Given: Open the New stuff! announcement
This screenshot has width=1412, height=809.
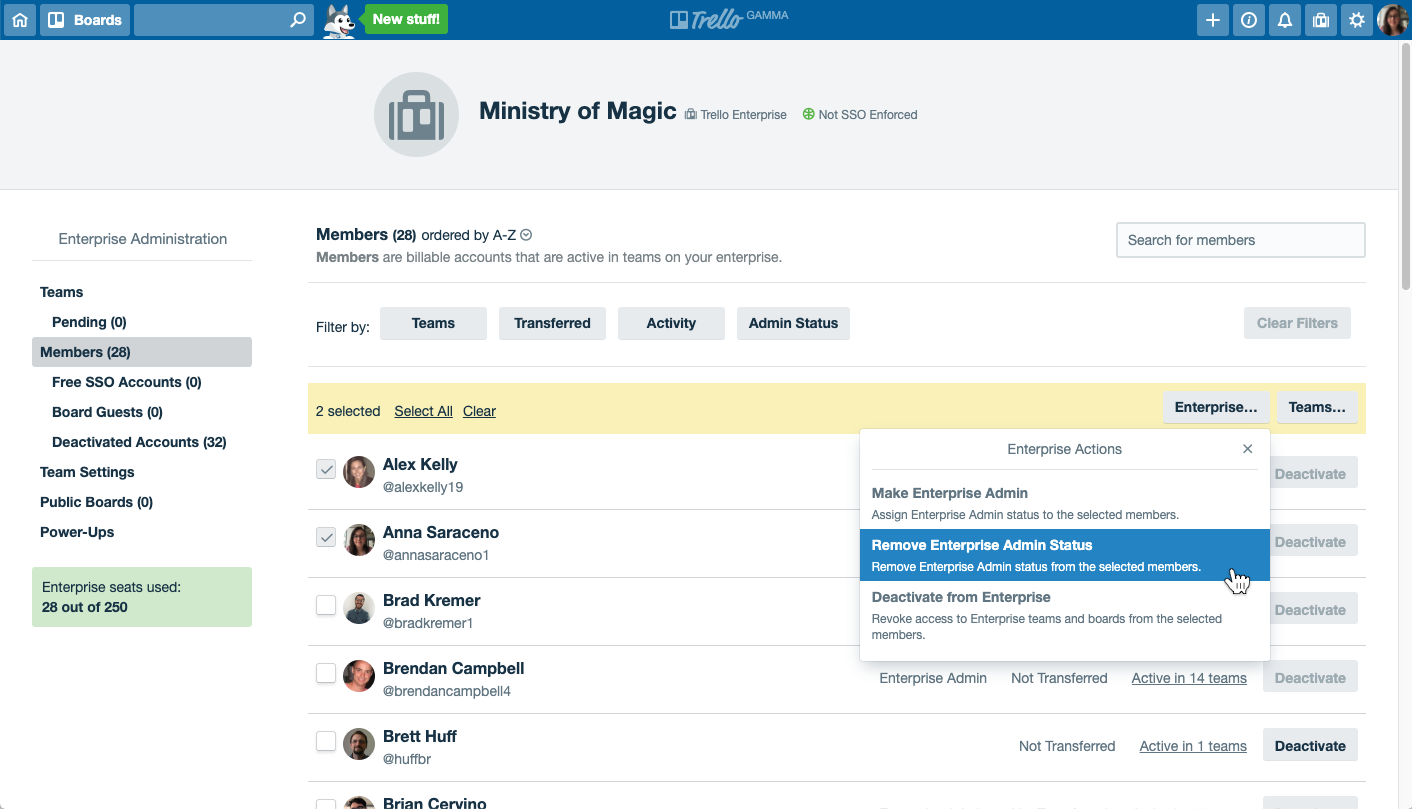Looking at the screenshot, I should 406,19.
